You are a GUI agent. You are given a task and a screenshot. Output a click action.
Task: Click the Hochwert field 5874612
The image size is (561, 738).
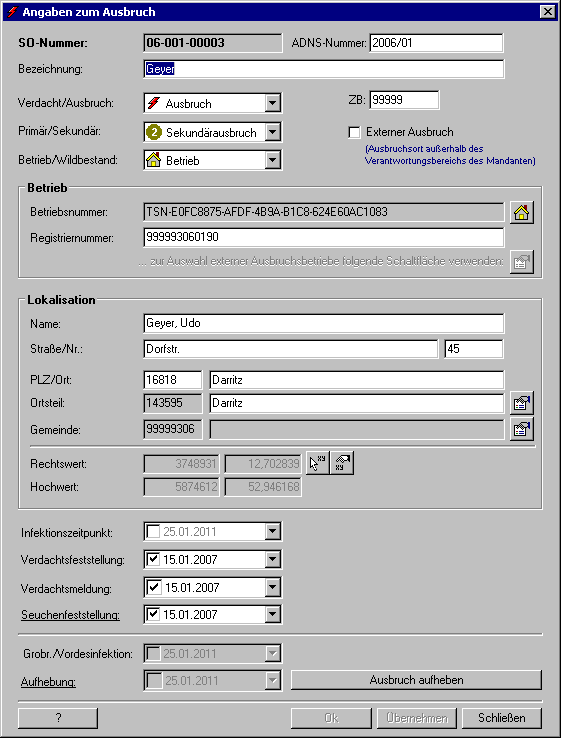(181, 487)
